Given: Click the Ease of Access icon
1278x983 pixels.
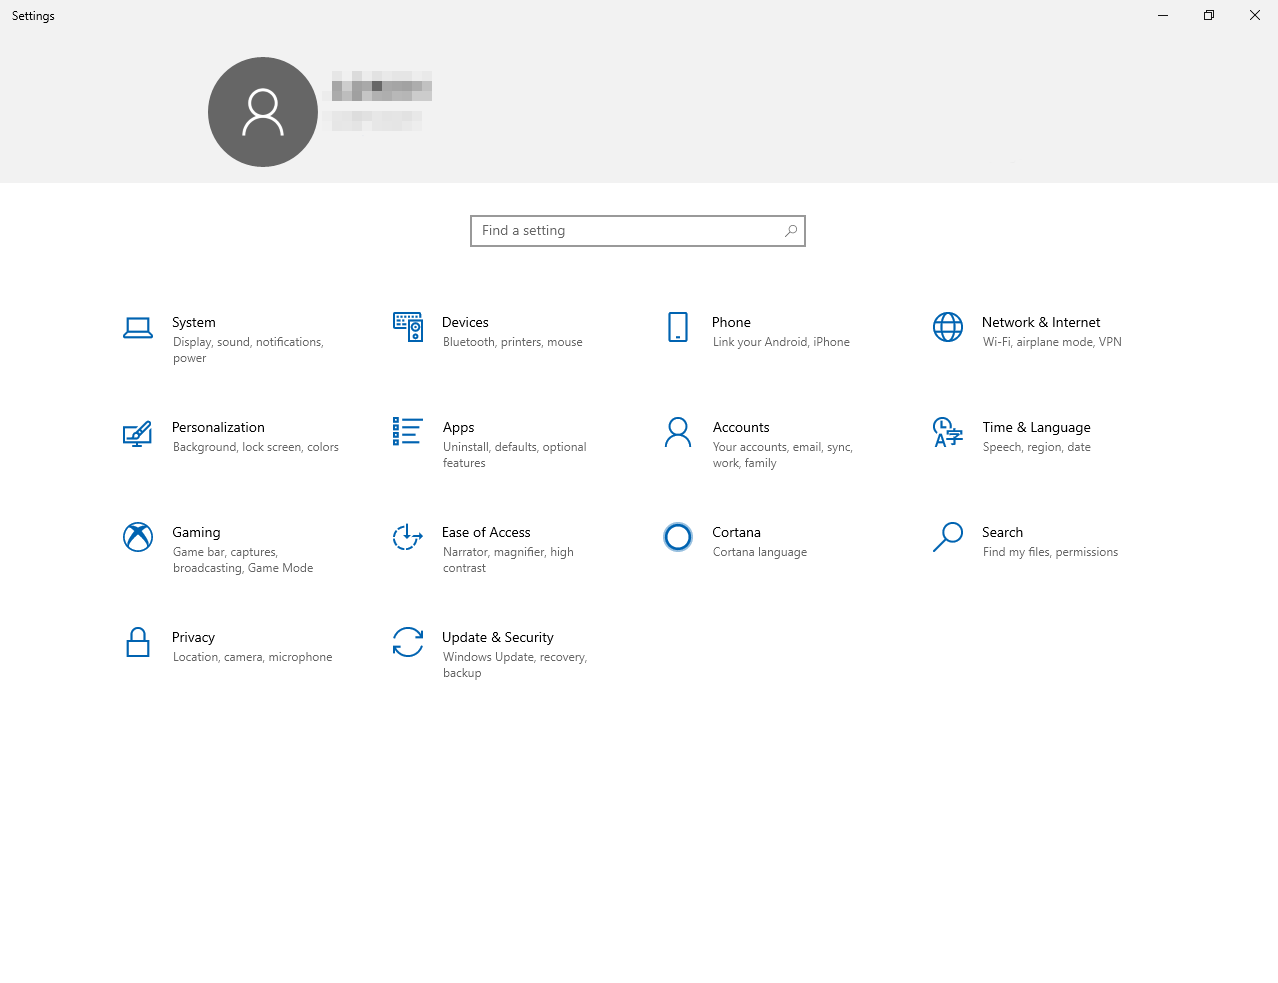Looking at the screenshot, I should [408, 537].
